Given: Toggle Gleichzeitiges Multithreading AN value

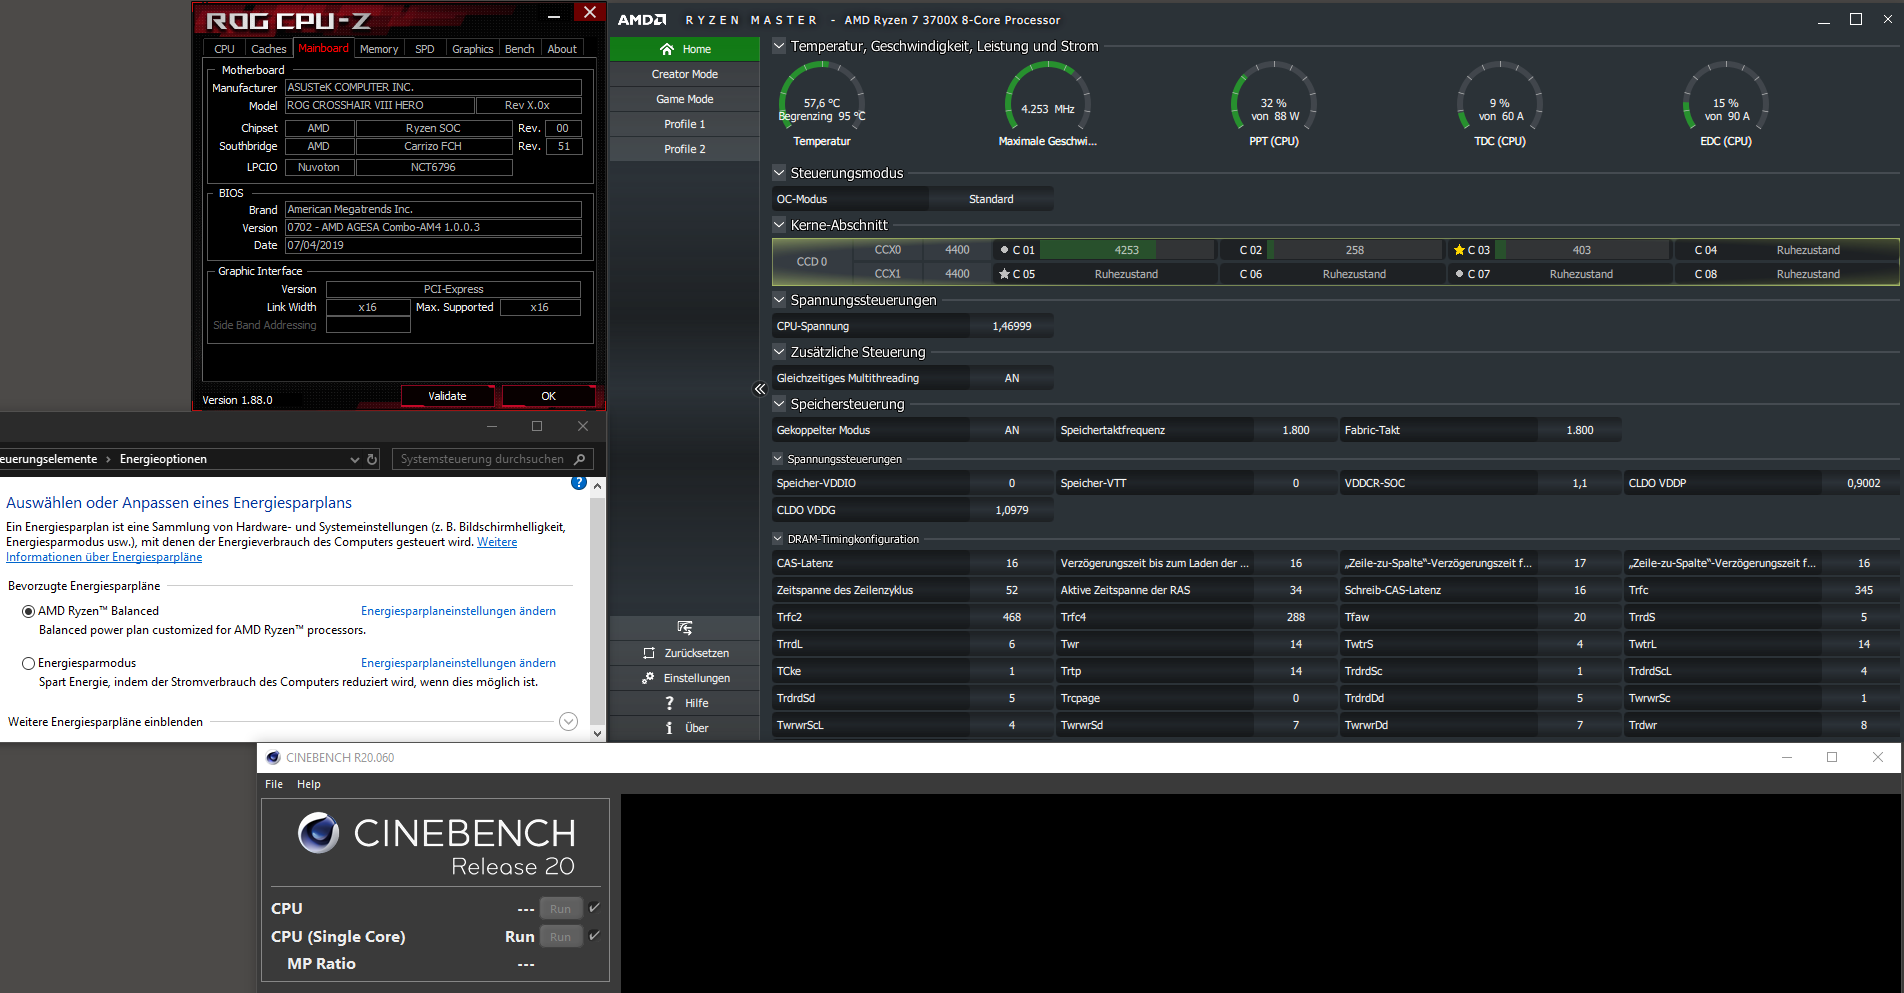Looking at the screenshot, I should 1012,378.
